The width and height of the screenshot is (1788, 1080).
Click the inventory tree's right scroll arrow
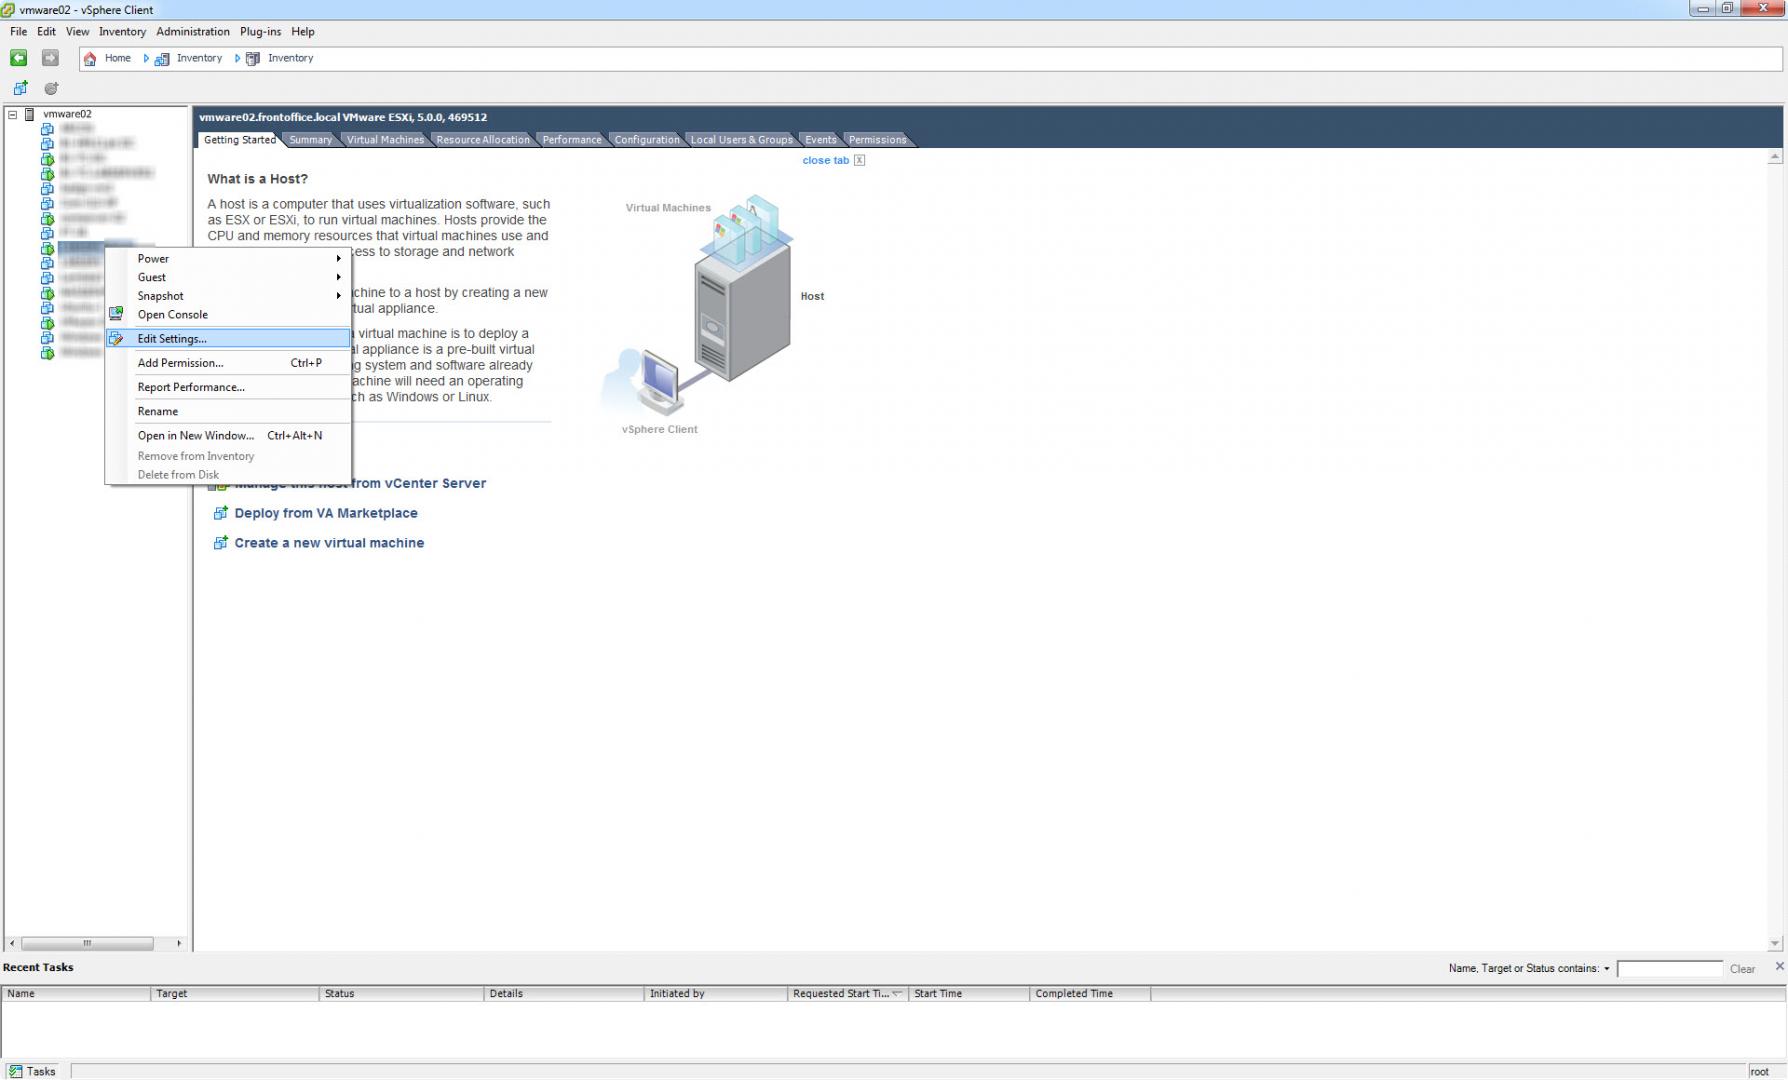click(179, 943)
